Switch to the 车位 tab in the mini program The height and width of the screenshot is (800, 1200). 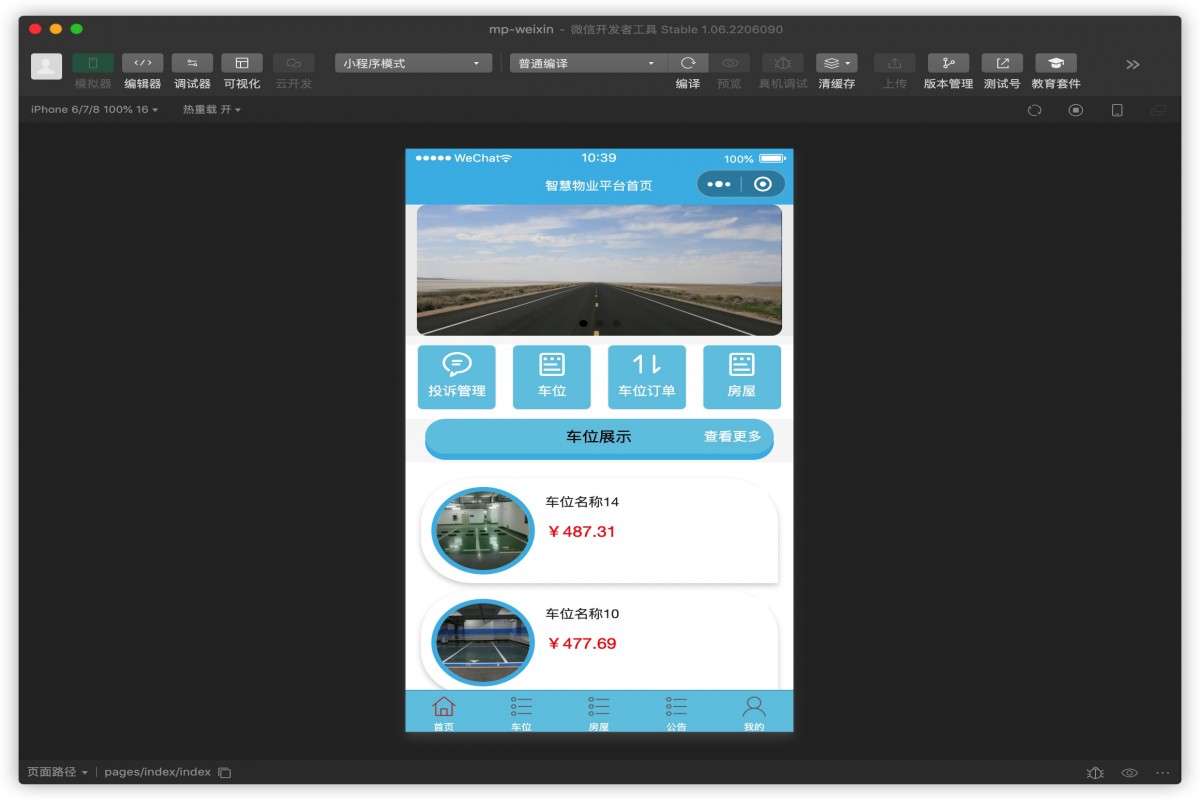[522, 711]
